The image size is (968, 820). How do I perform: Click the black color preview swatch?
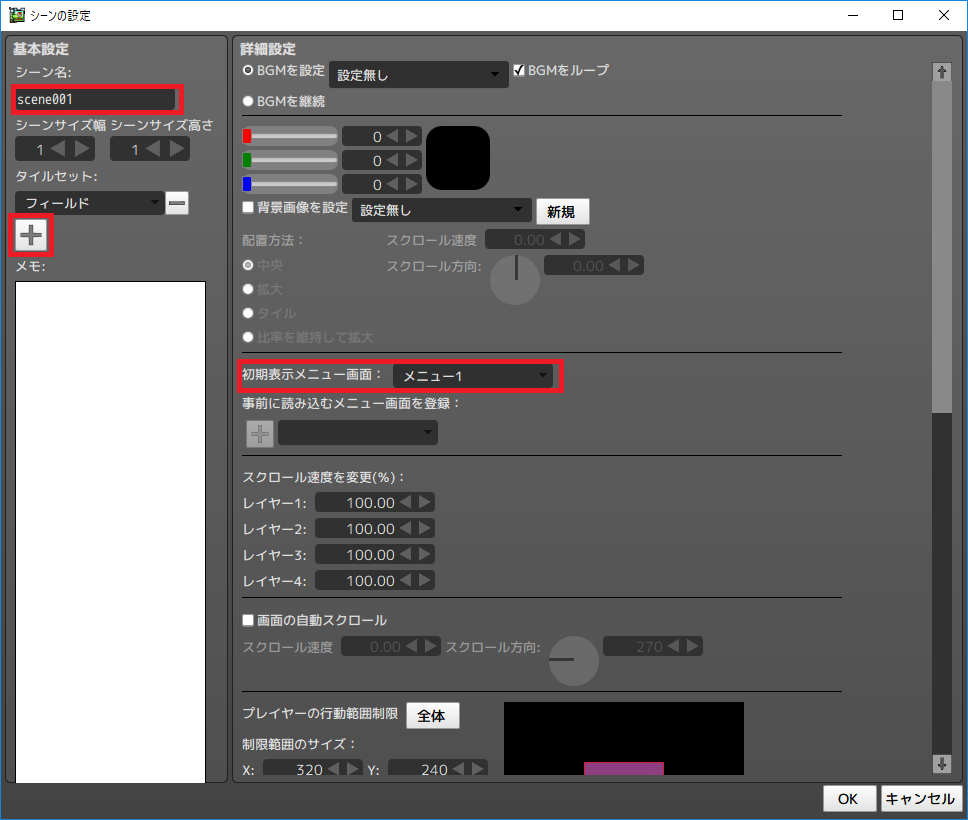point(457,157)
